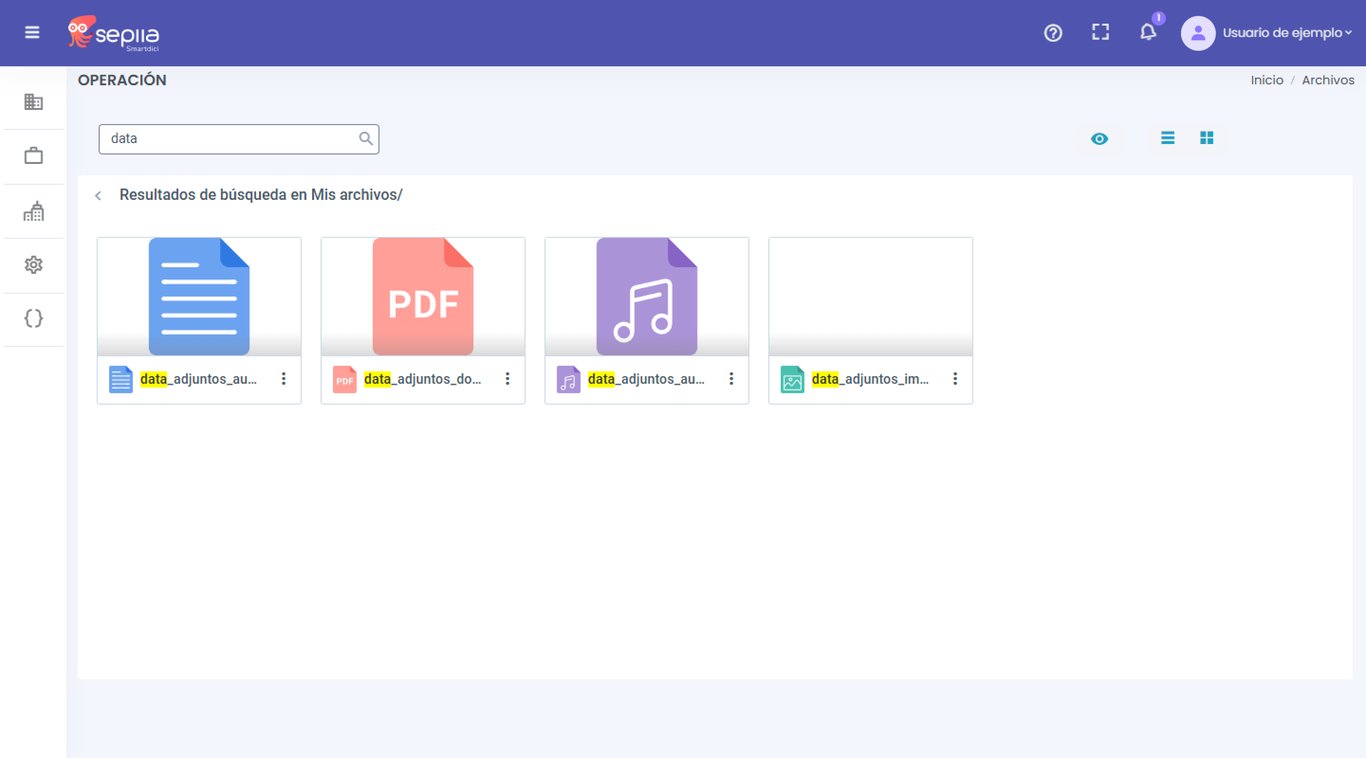Click the magnifier search icon

(366, 139)
